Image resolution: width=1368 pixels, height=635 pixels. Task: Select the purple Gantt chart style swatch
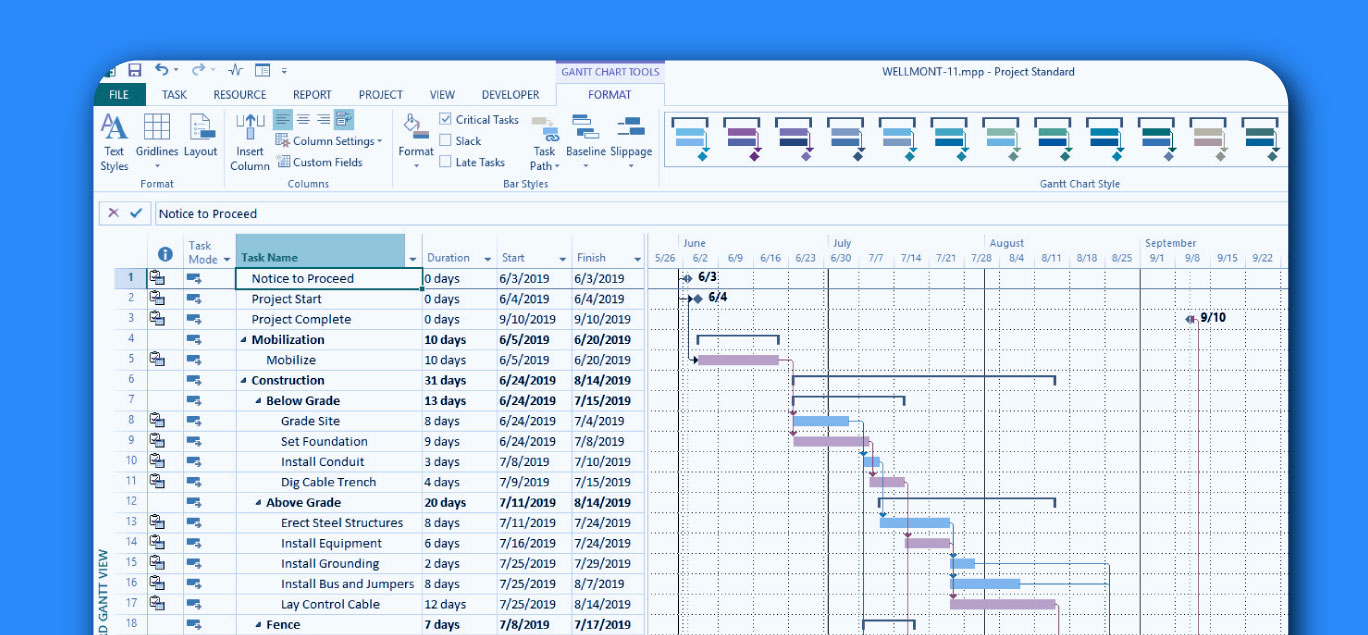[742, 139]
